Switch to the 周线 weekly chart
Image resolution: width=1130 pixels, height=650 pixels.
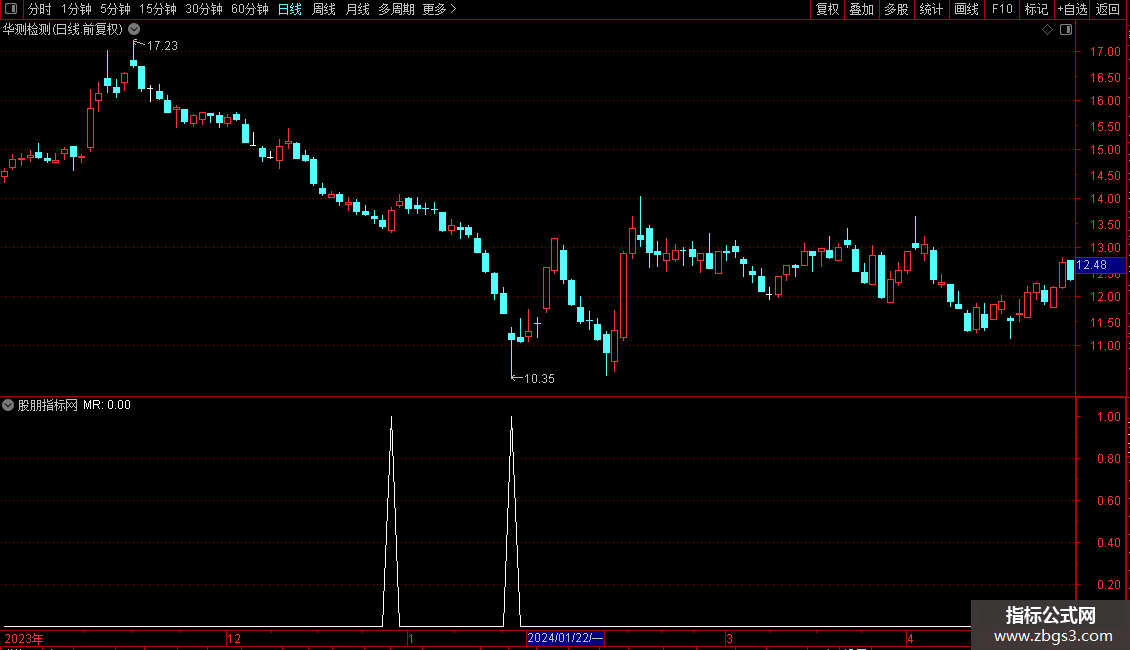click(324, 9)
